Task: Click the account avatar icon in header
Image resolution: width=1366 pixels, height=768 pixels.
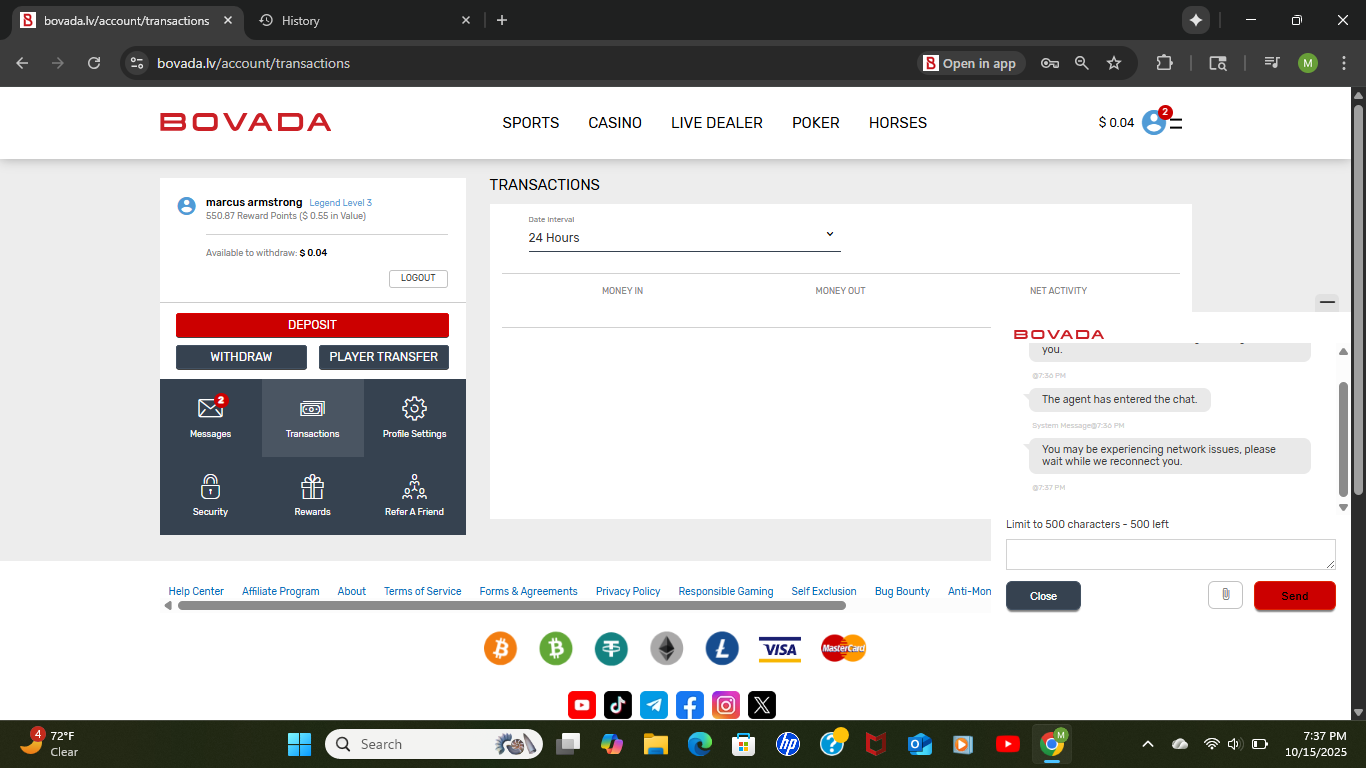Action: pyautogui.click(x=1154, y=122)
